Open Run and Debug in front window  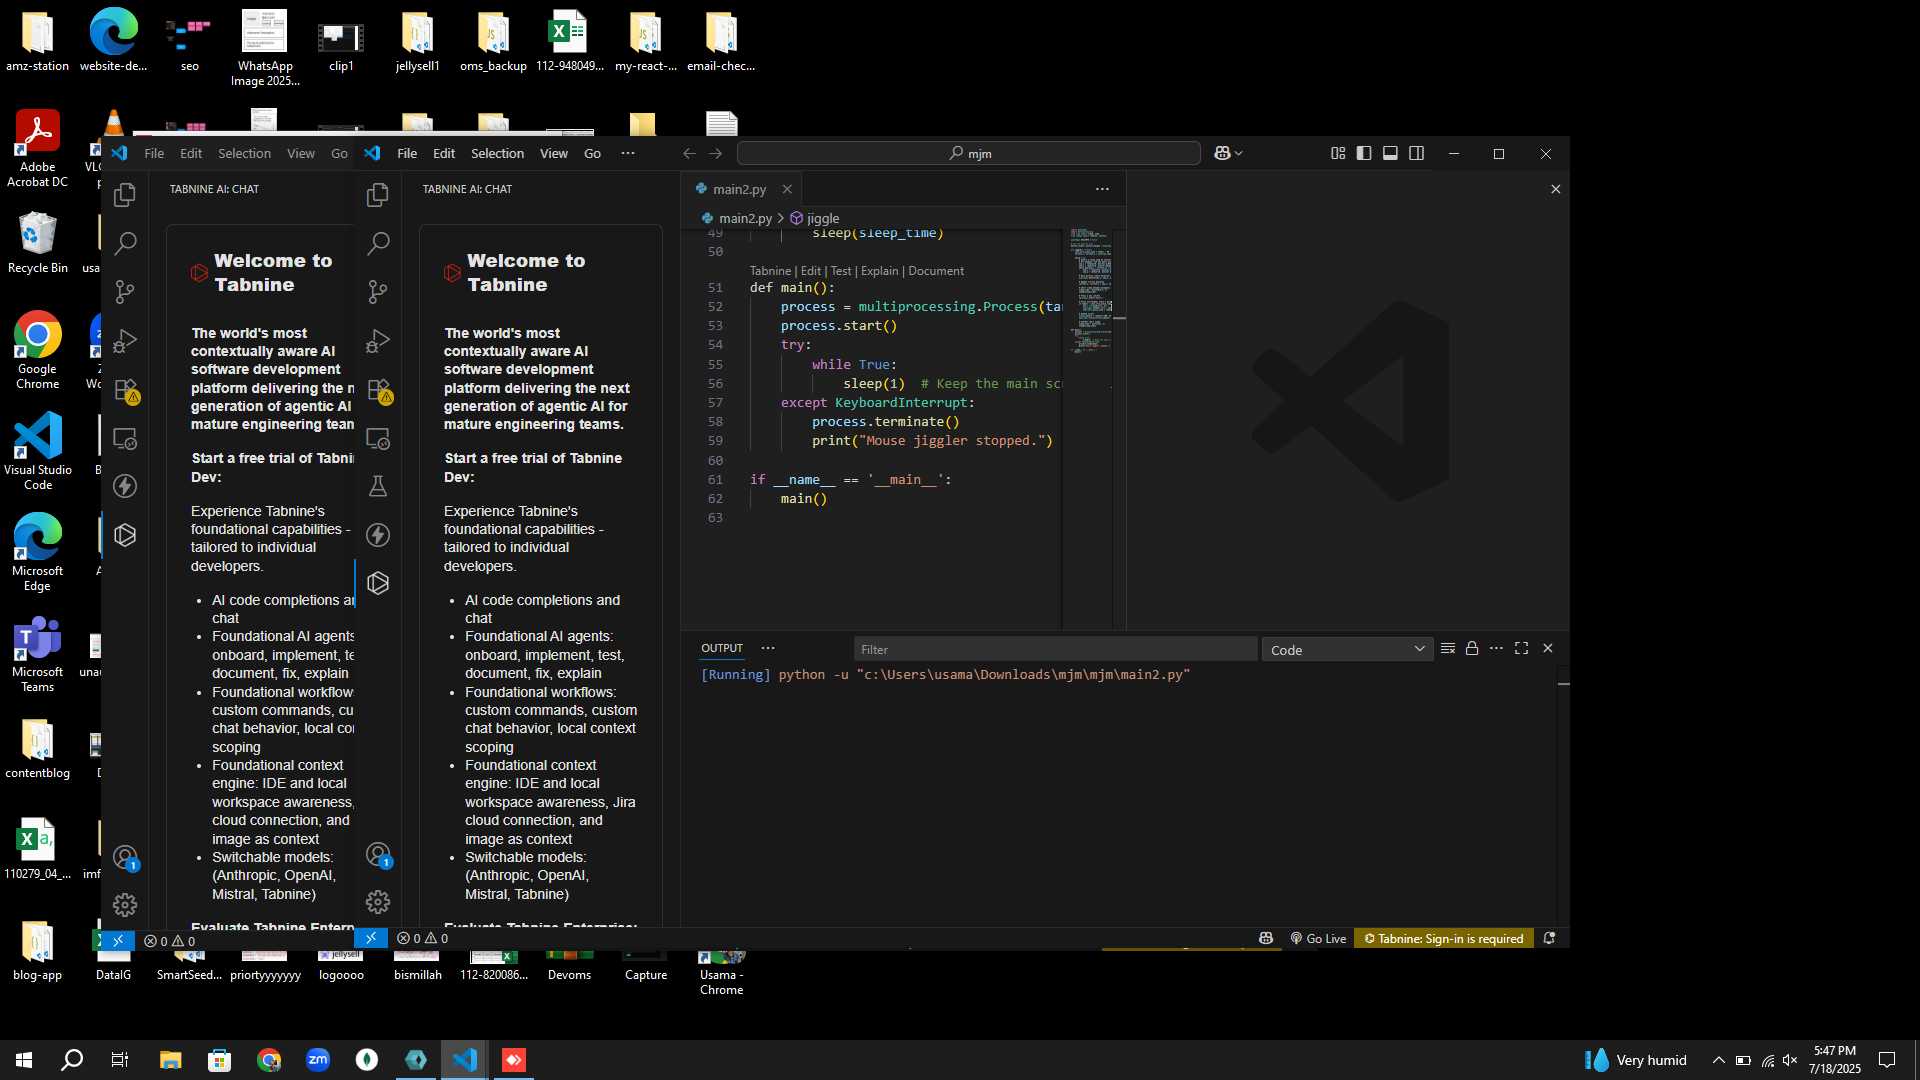378,341
